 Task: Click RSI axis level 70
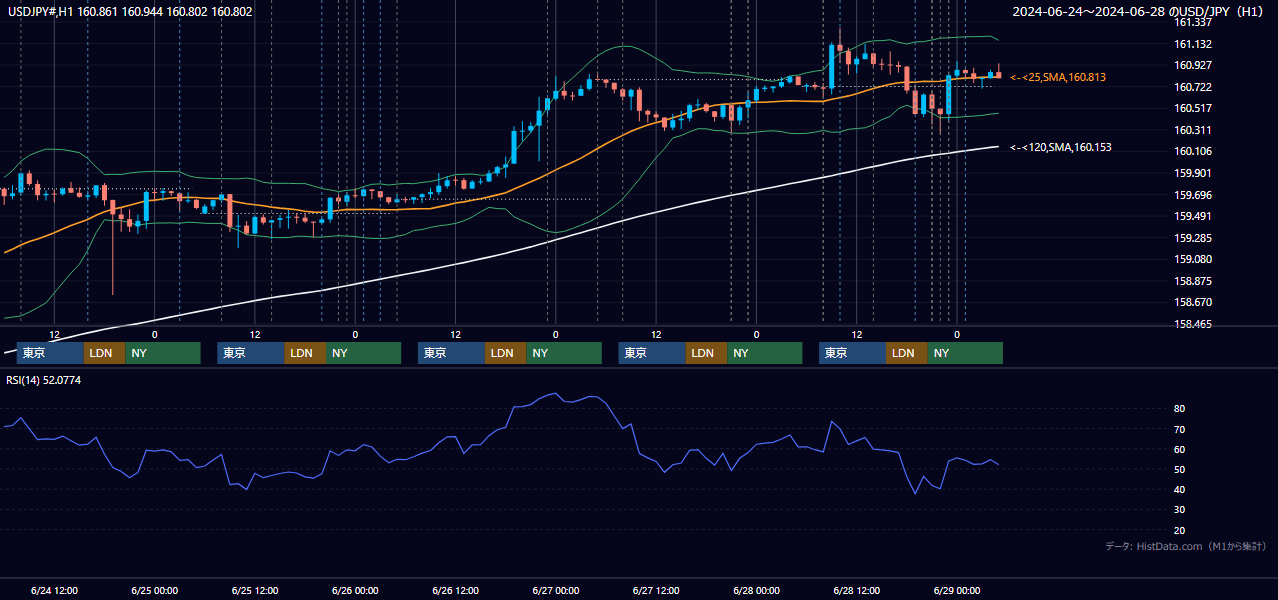[1180, 429]
